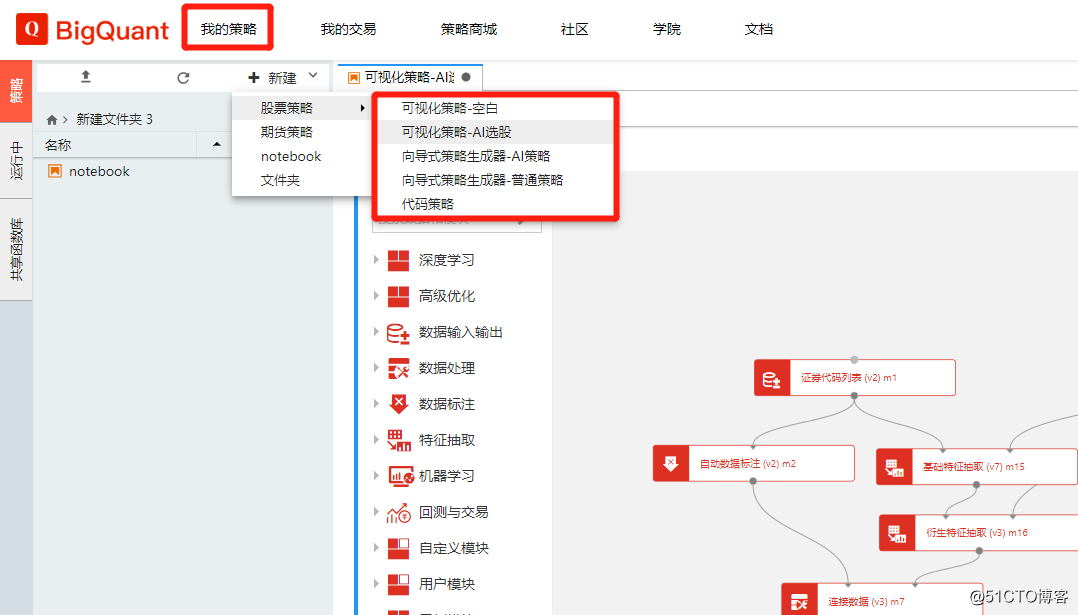Viewport: 1078px width, 615px height.
Task: Click the 机器学习 monitor icon
Action: [400, 476]
